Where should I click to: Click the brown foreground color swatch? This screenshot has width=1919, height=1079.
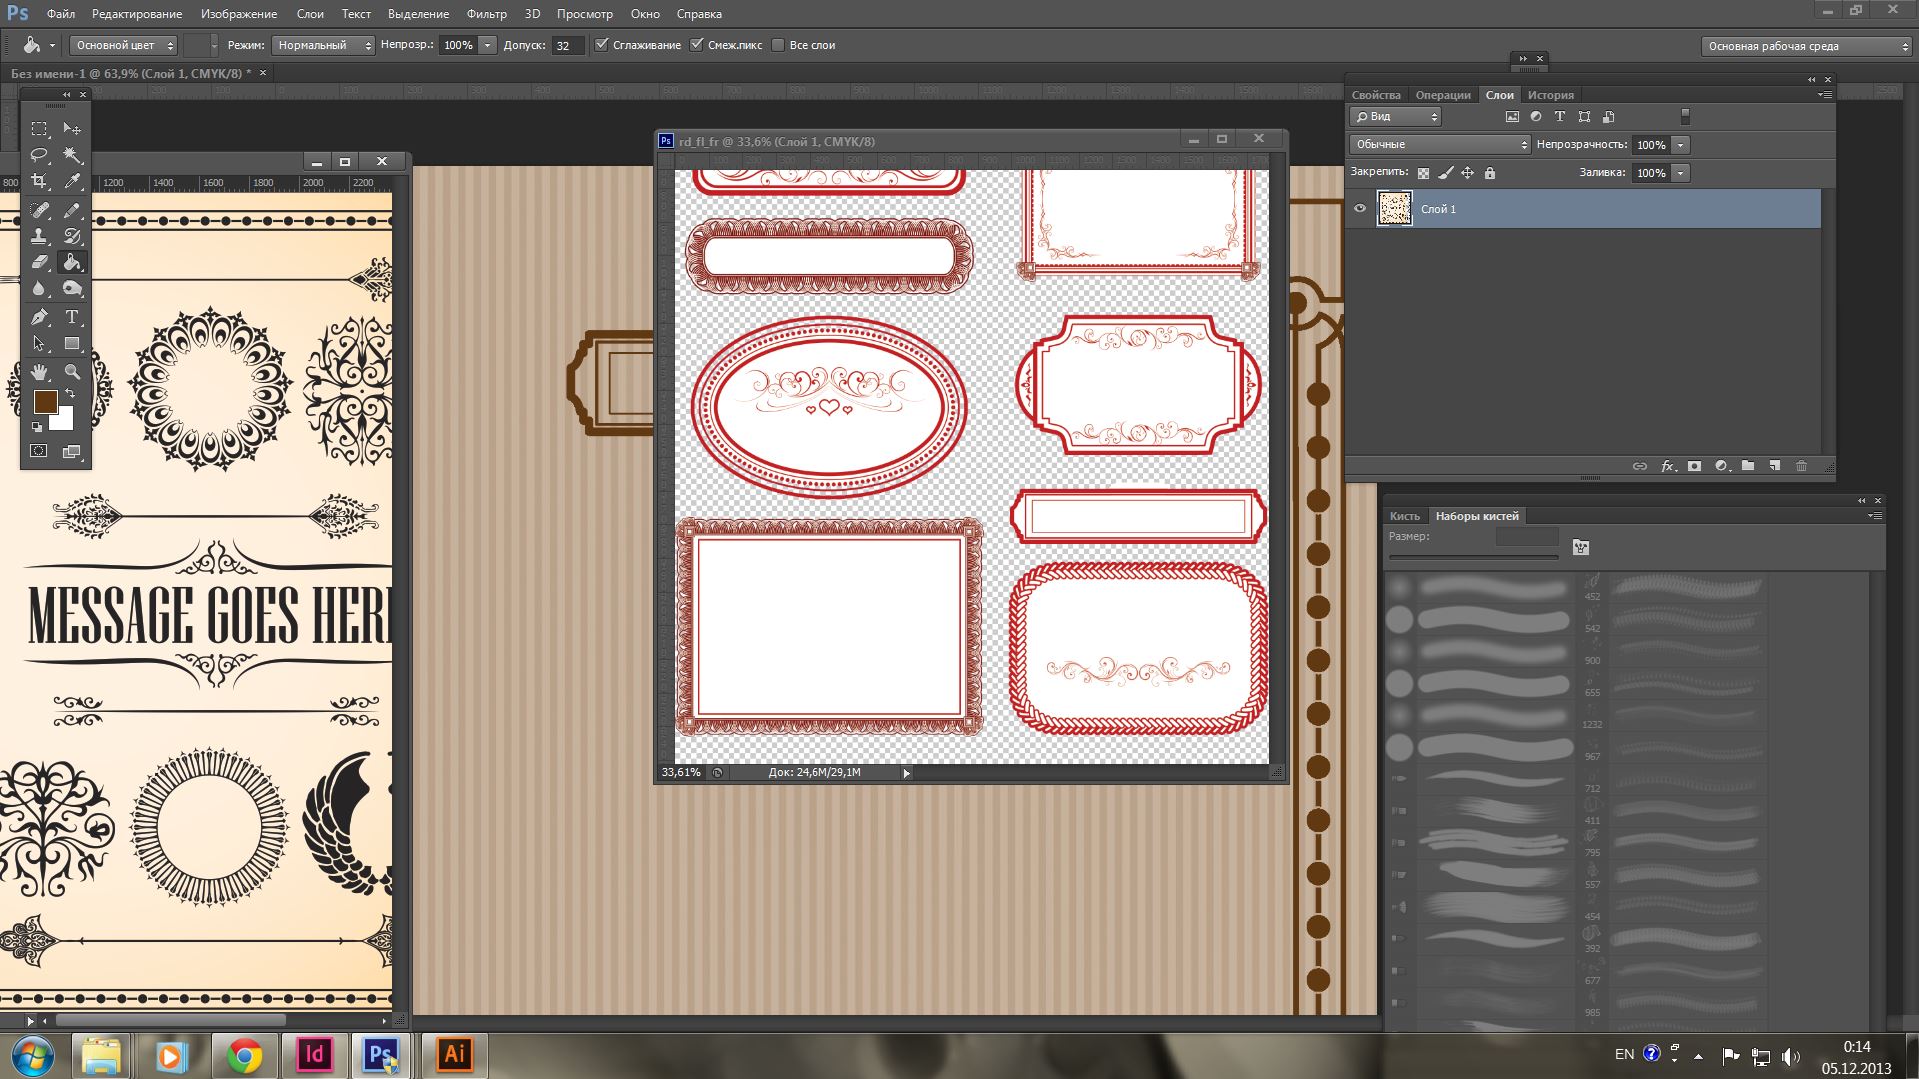click(x=45, y=402)
